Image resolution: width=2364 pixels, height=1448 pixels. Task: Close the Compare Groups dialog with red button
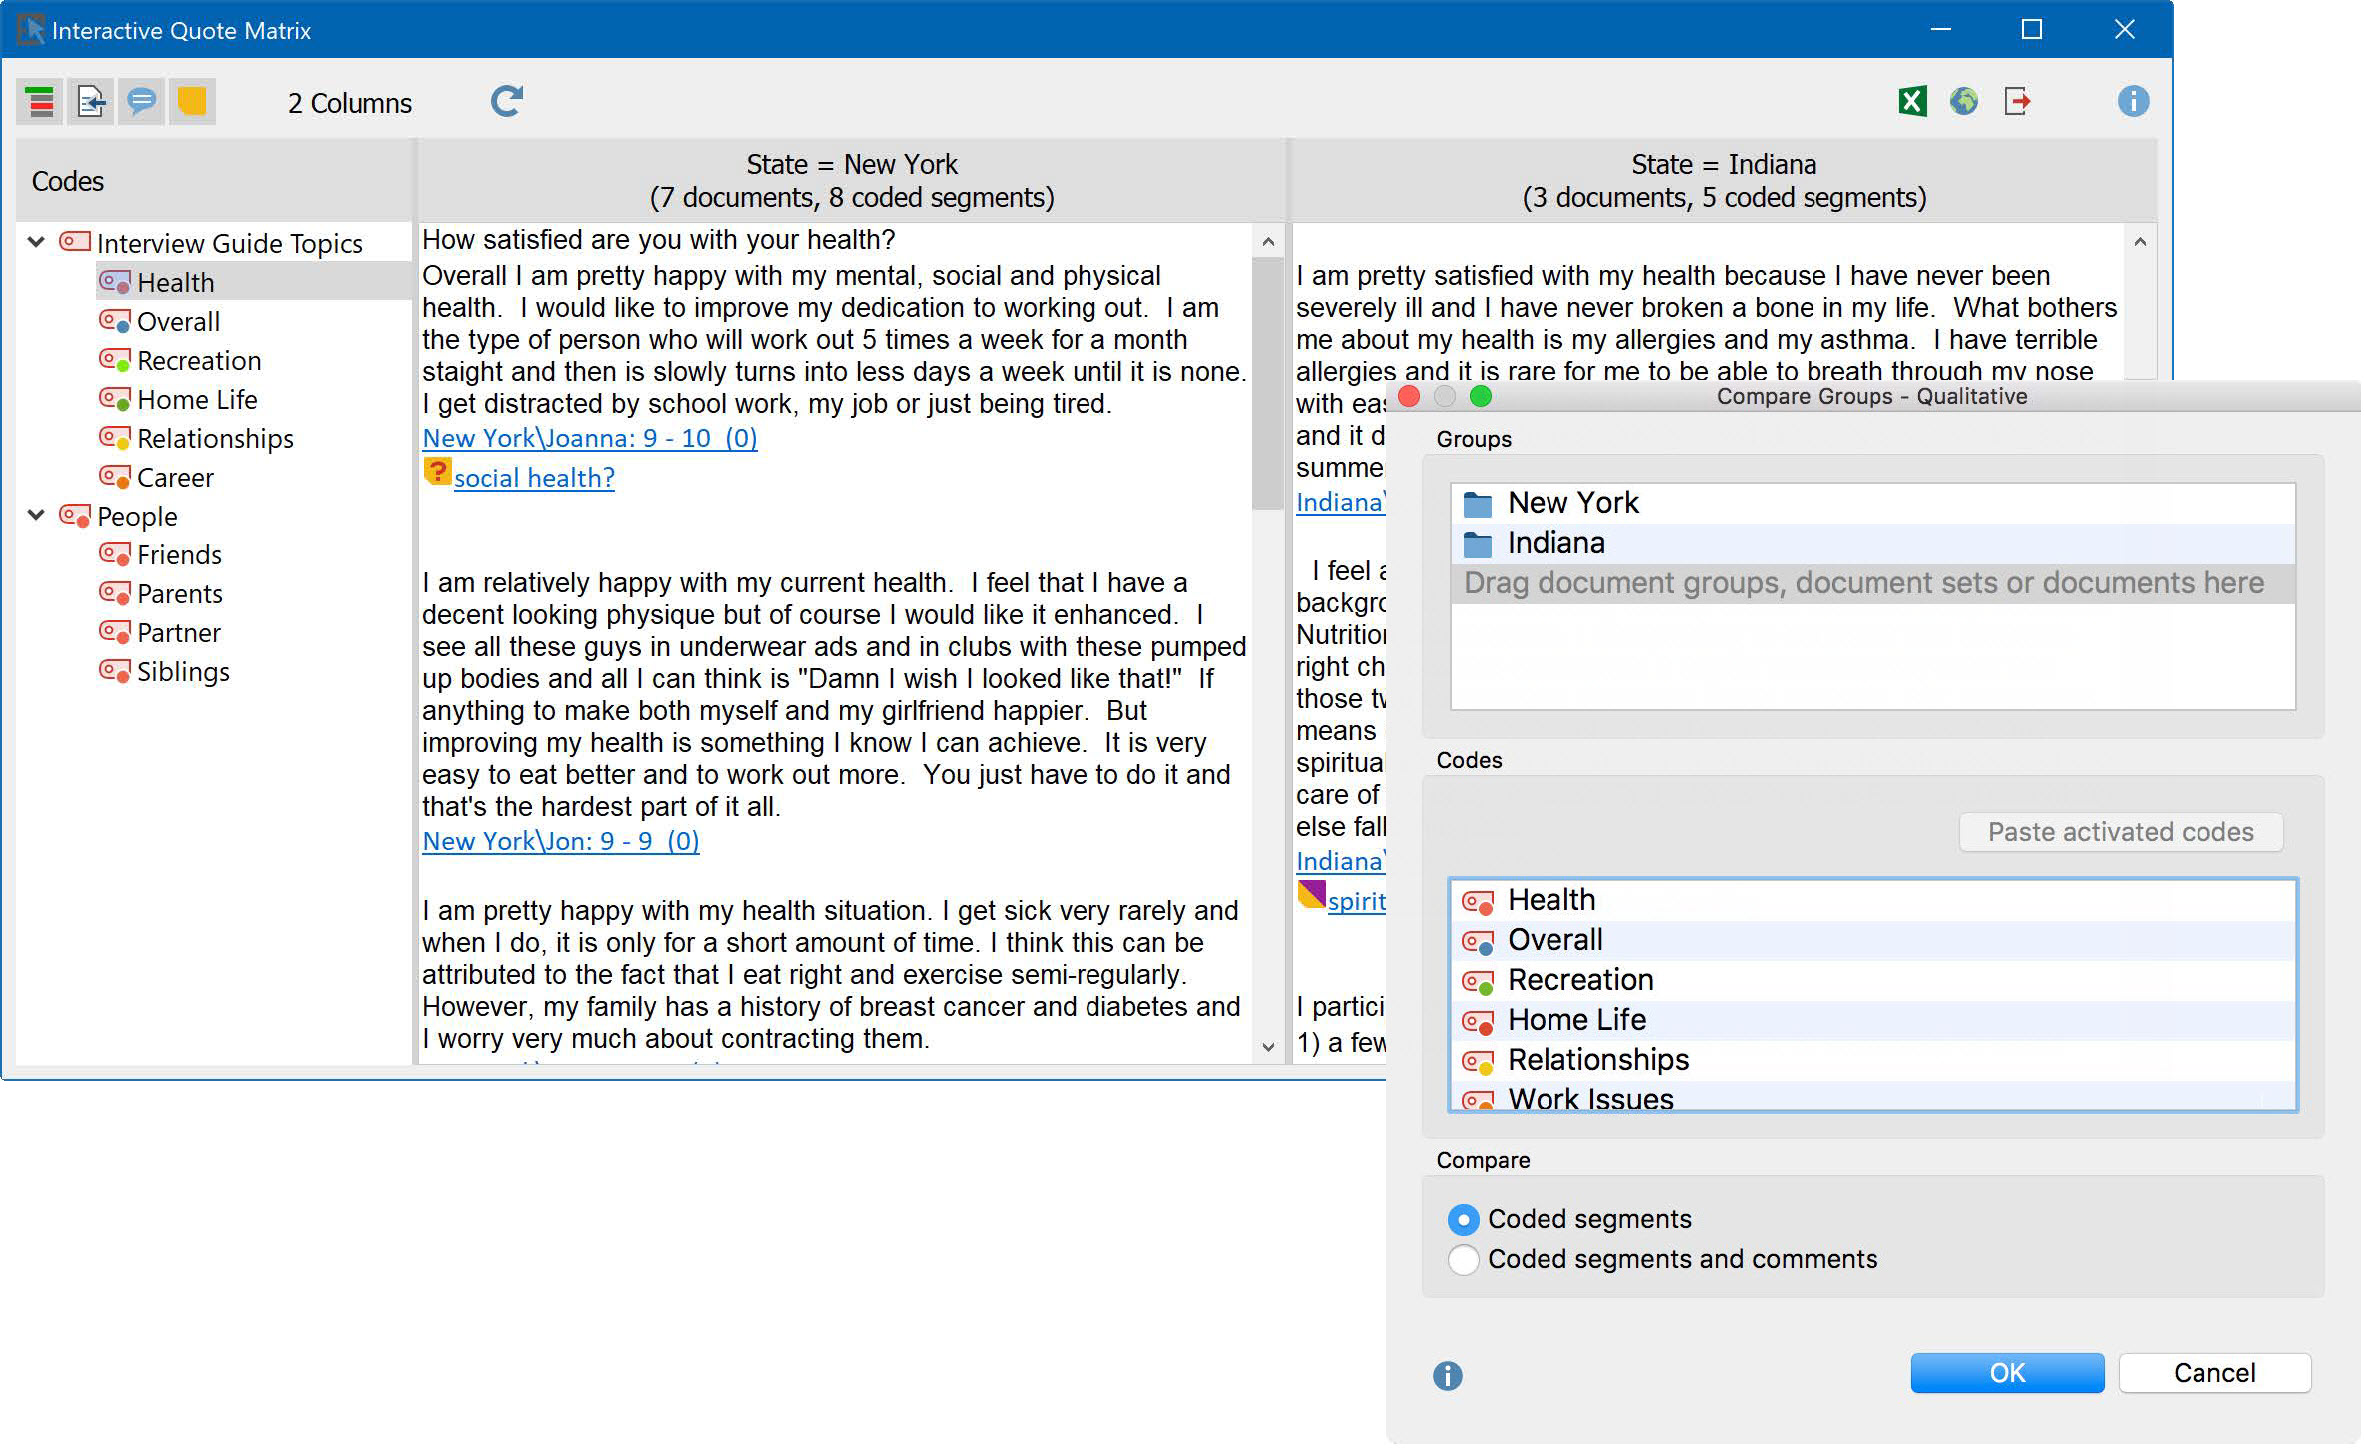click(x=1410, y=397)
